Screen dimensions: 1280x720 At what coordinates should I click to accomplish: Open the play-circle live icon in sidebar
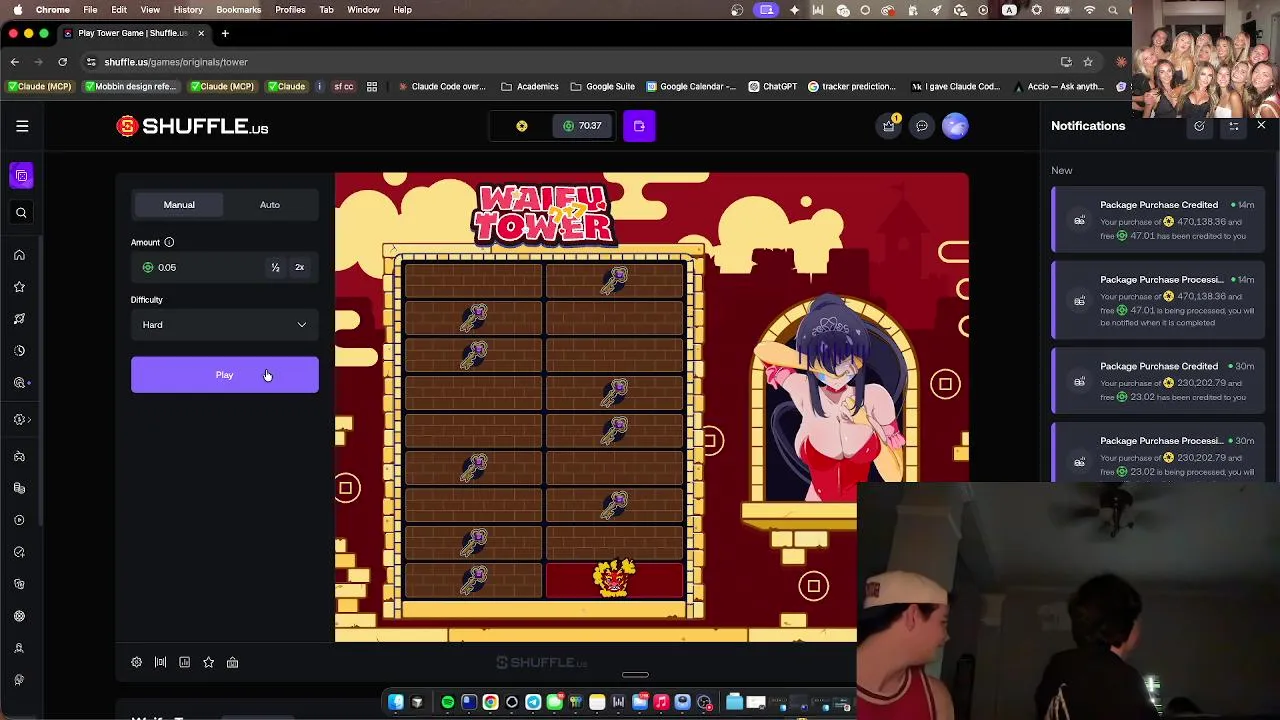click(x=19, y=520)
